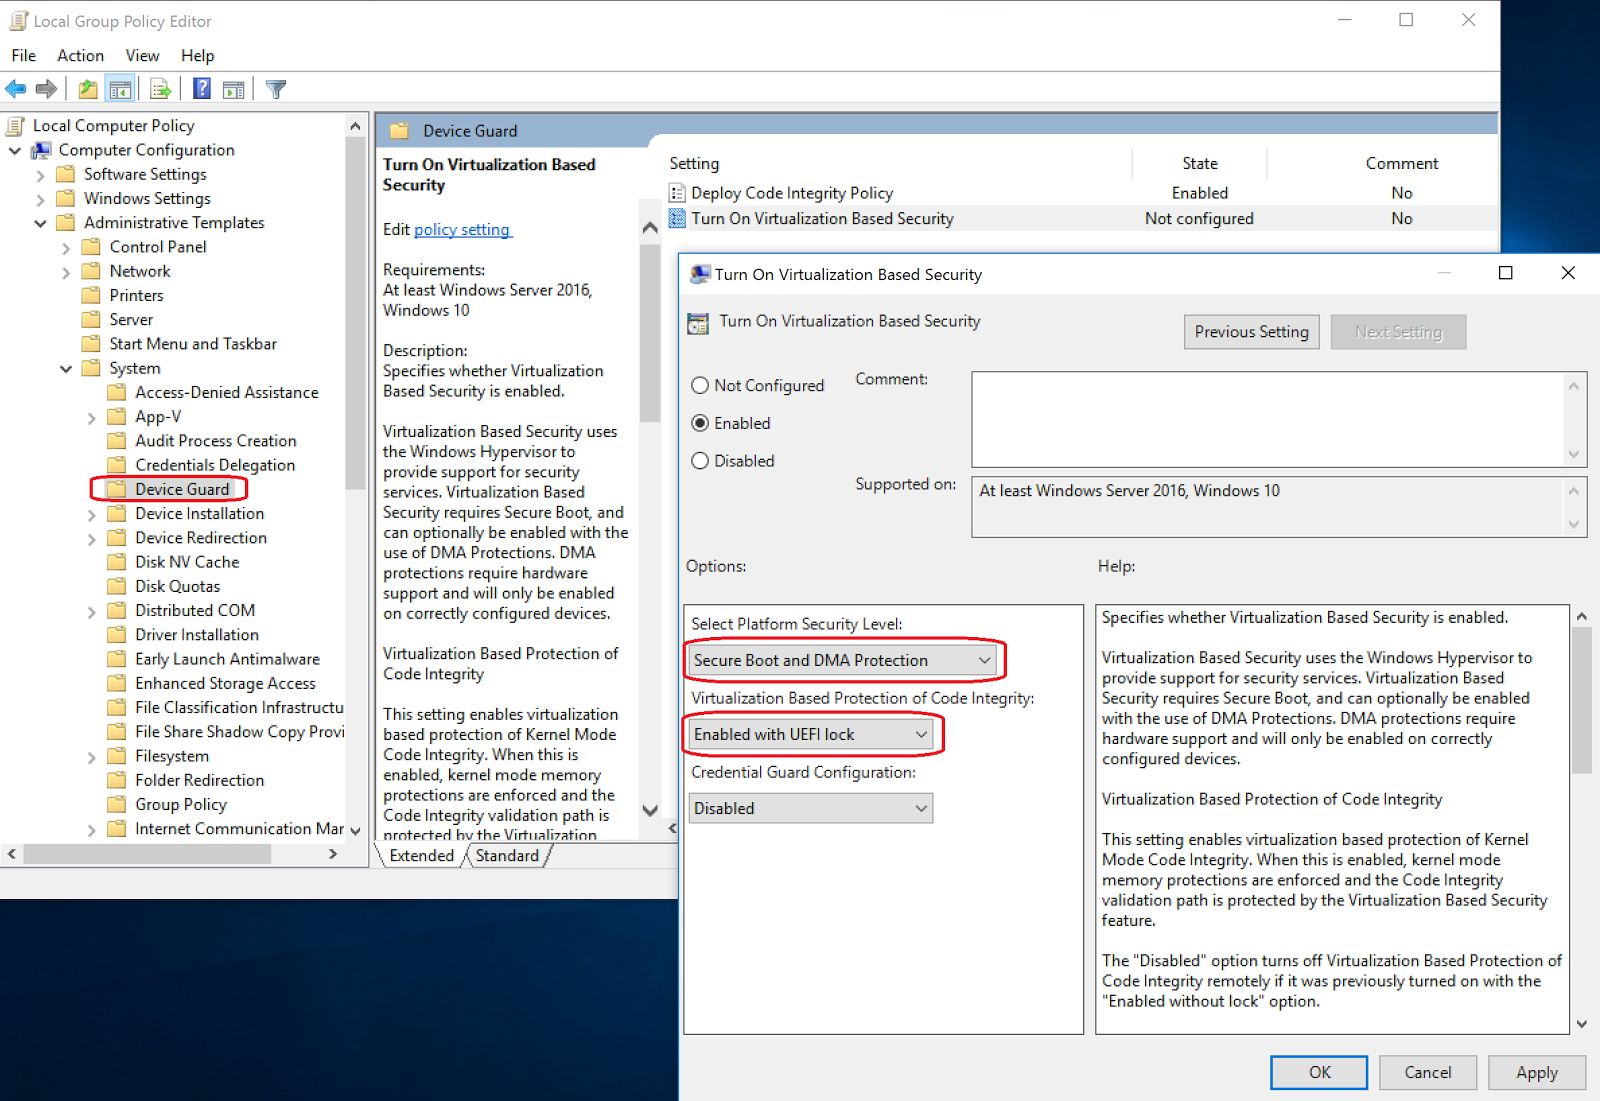Image resolution: width=1600 pixels, height=1101 pixels.
Task: Click the Disk Quotas folder icon
Action: pyautogui.click(x=117, y=586)
